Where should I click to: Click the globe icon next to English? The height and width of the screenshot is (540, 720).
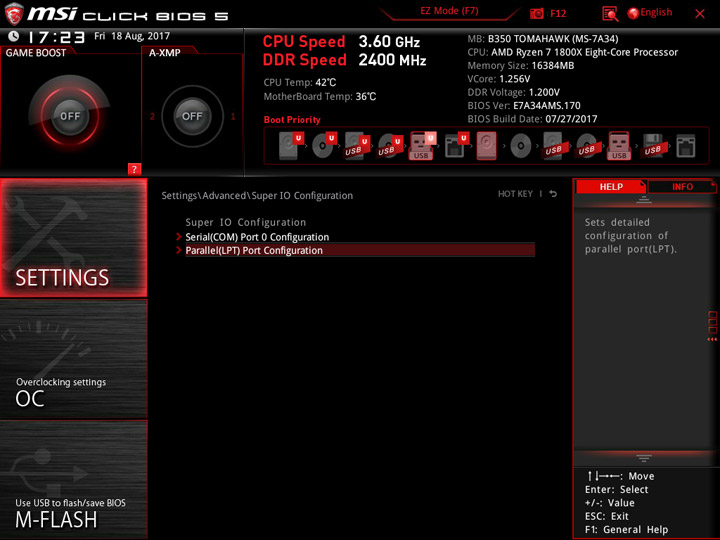pyautogui.click(x=633, y=13)
